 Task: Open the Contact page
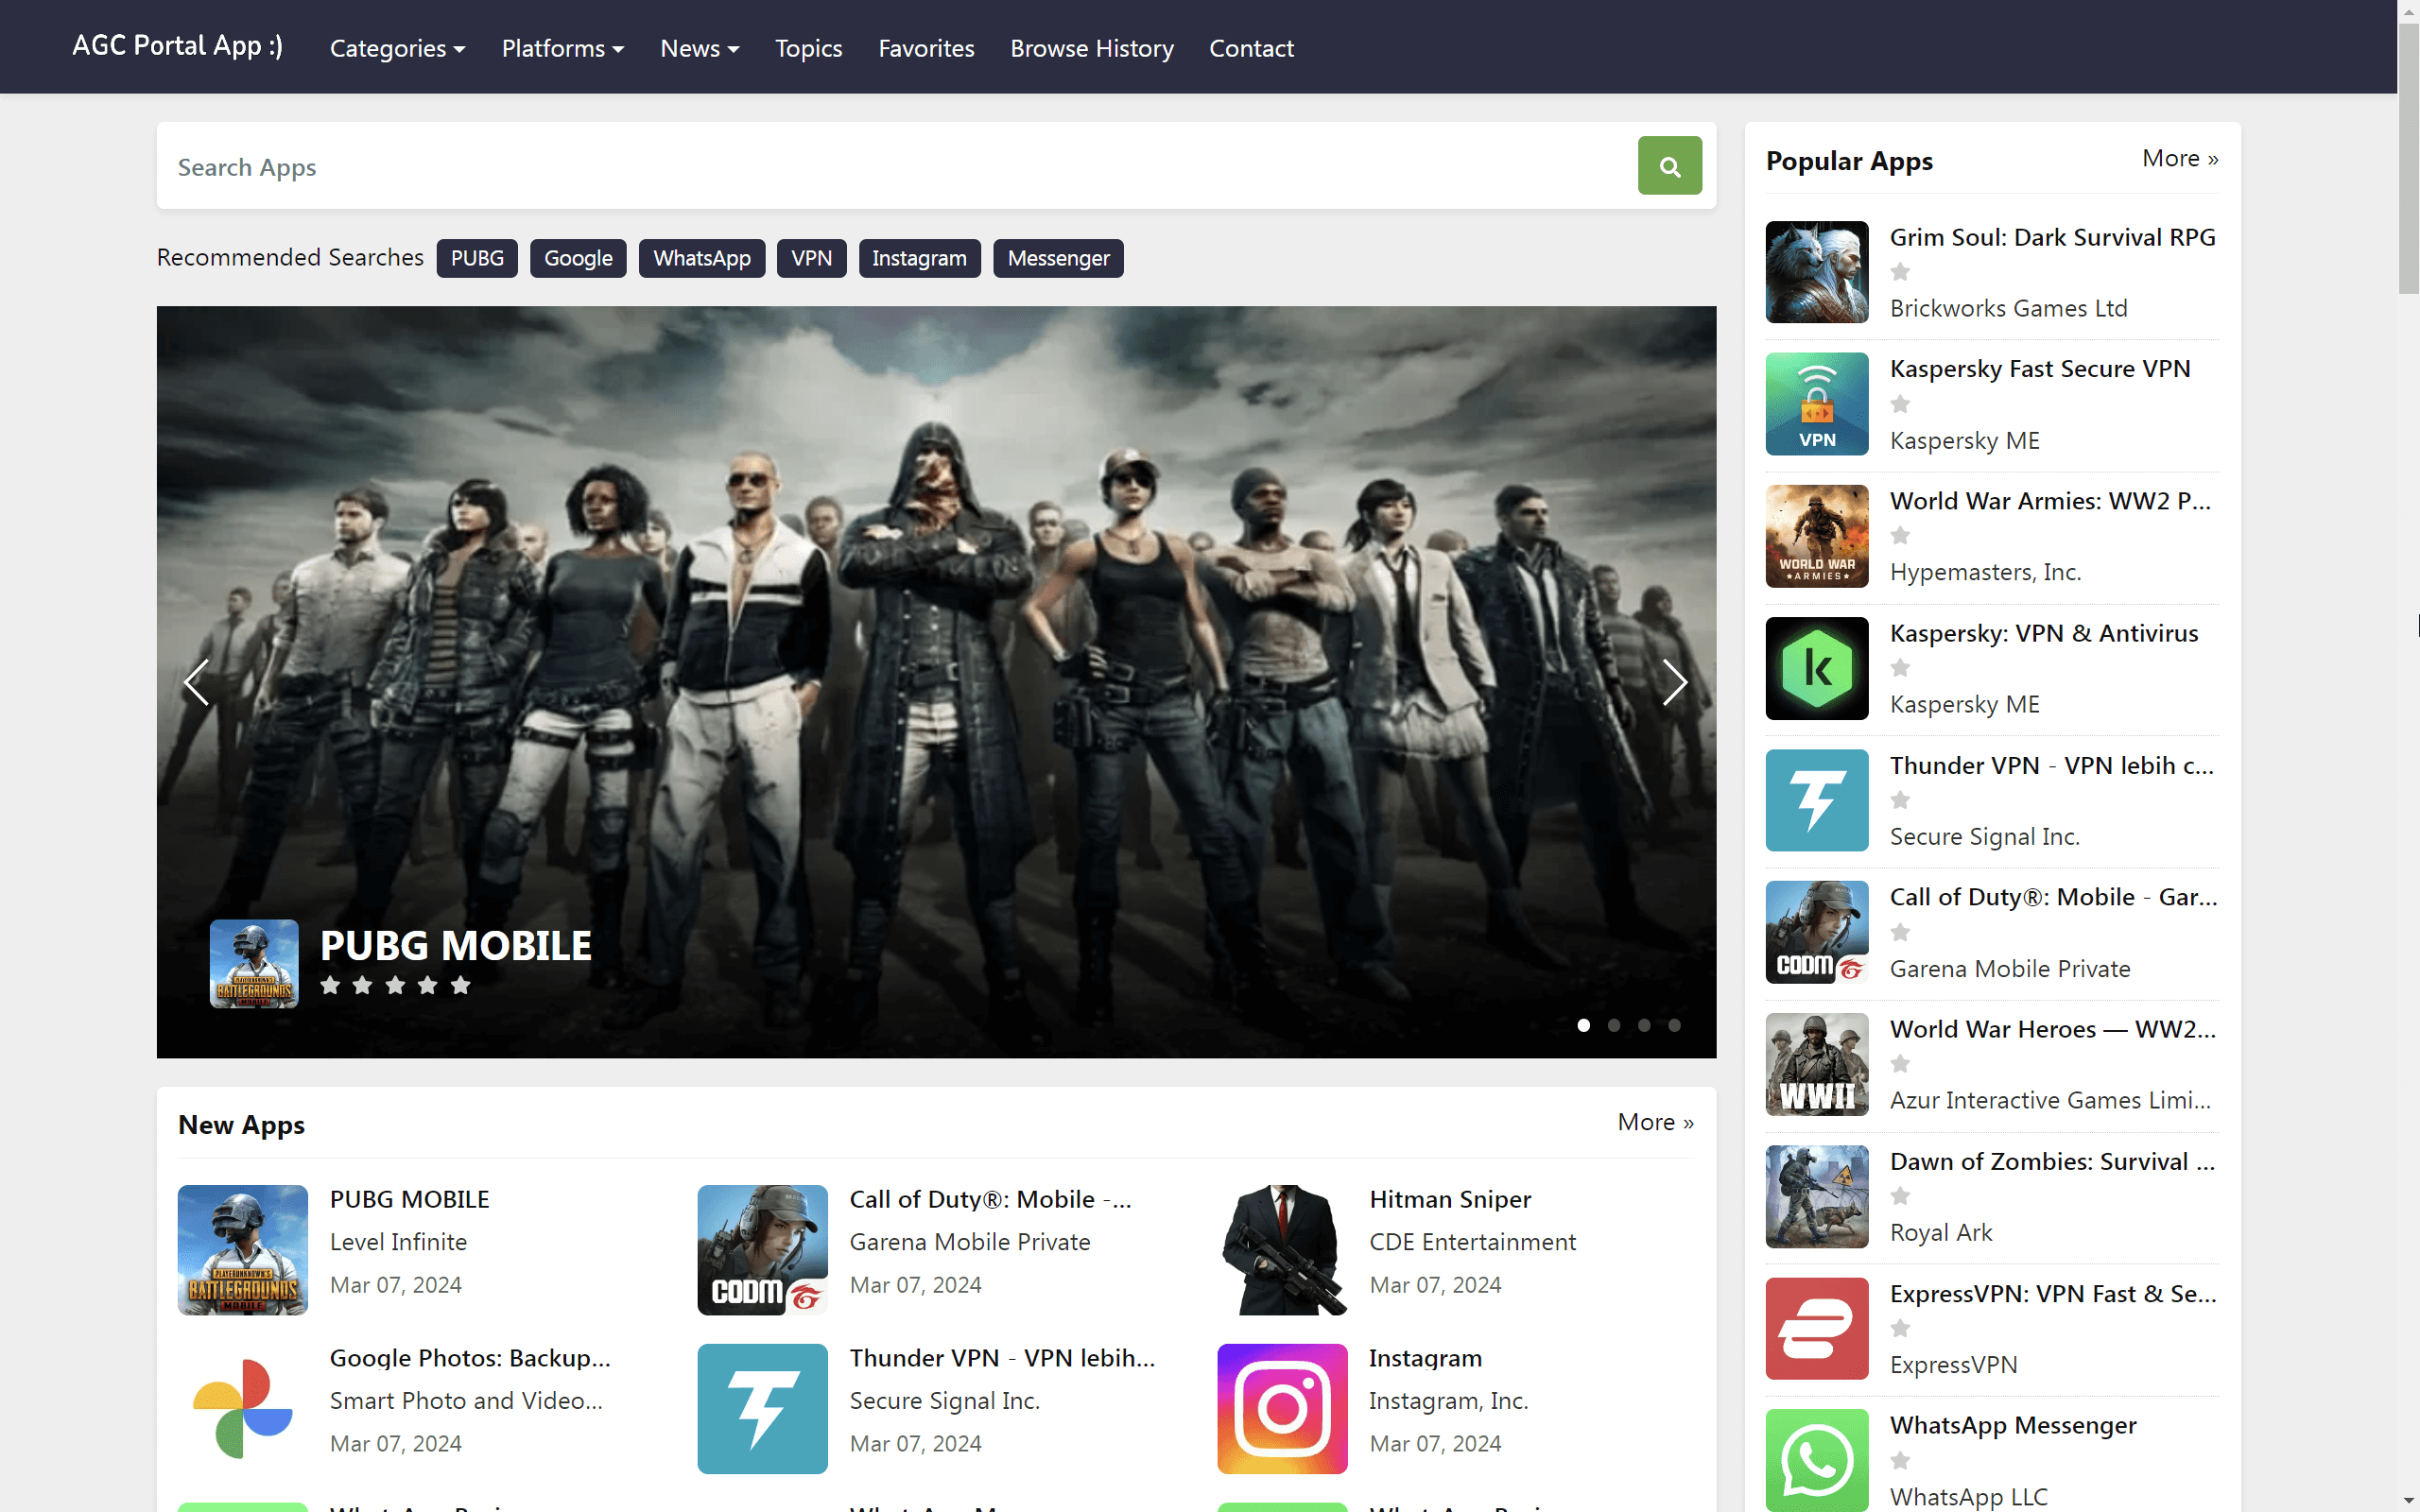(1251, 48)
